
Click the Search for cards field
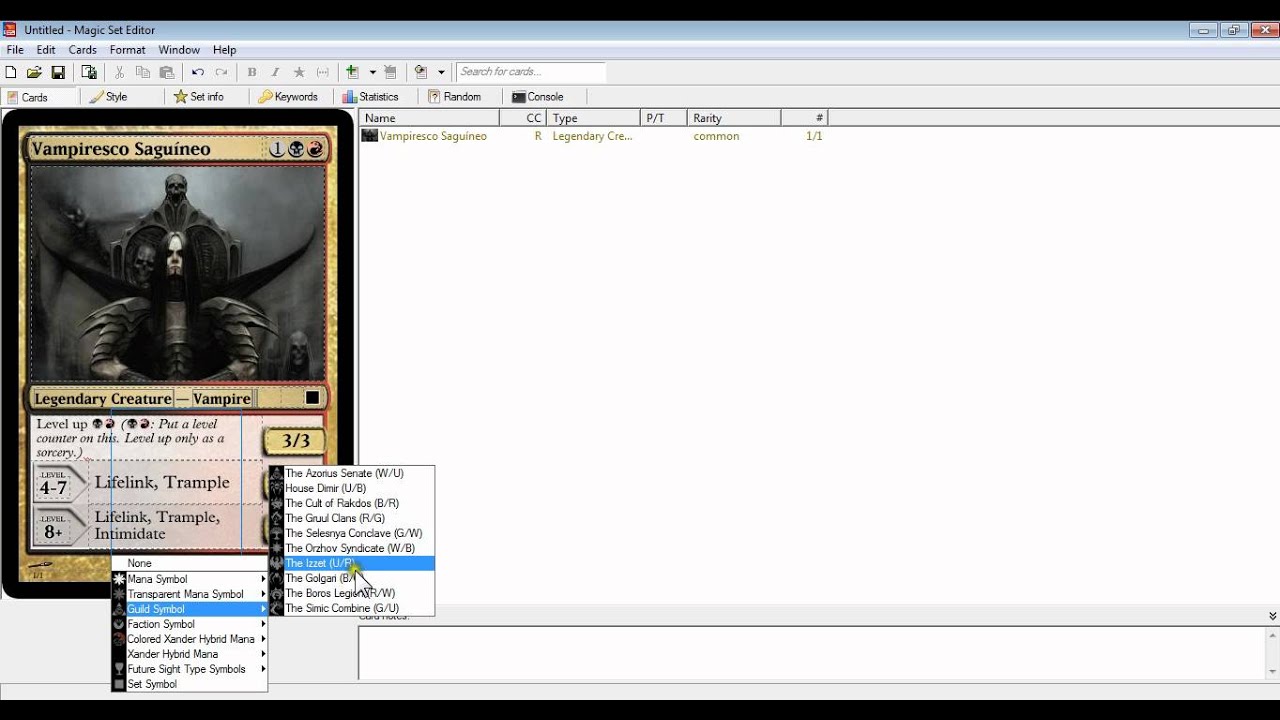pyautogui.click(x=531, y=72)
